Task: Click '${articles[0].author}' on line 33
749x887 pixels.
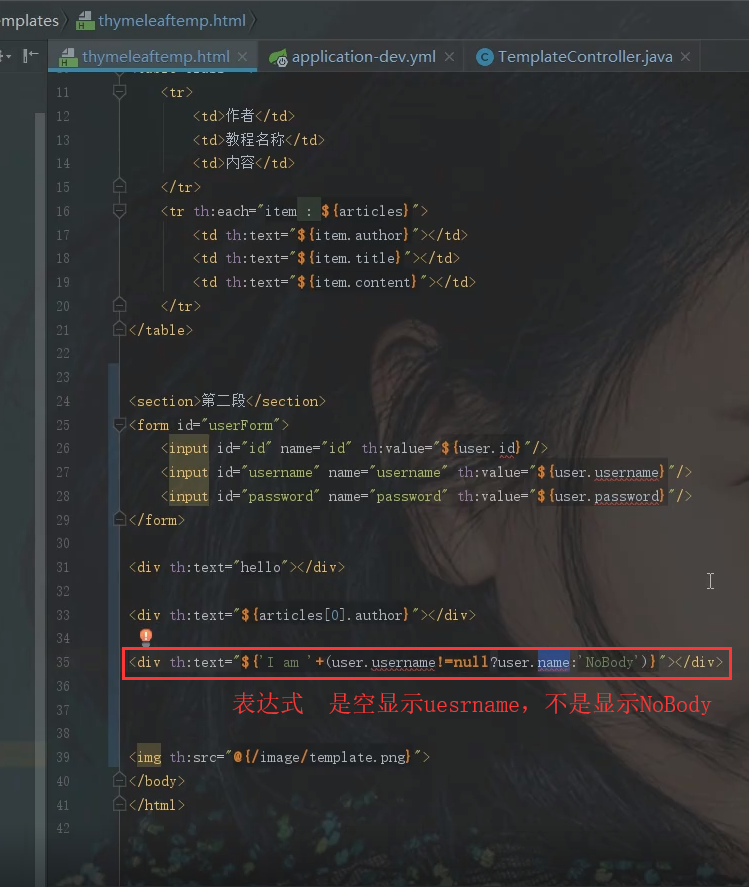Action: 325,615
